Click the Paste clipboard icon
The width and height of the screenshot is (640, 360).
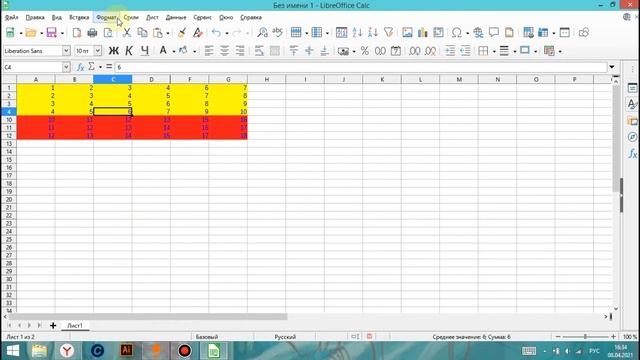[158, 33]
